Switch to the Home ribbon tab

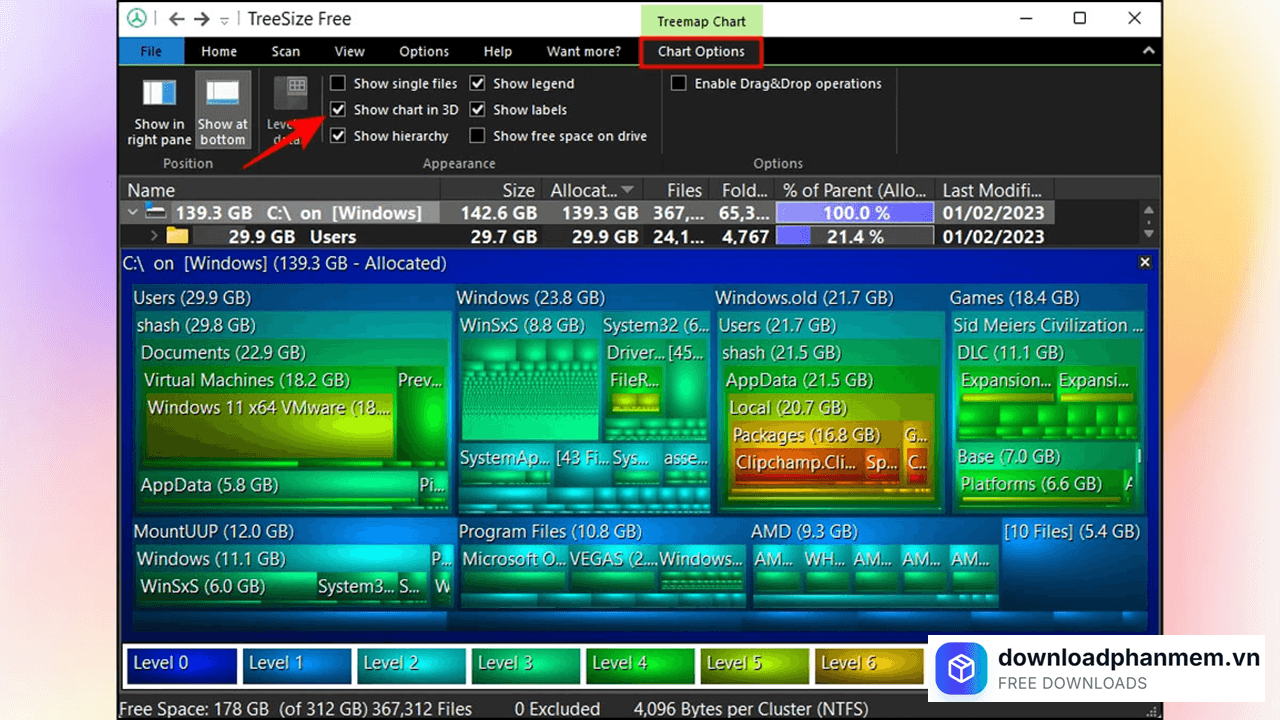pos(219,52)
